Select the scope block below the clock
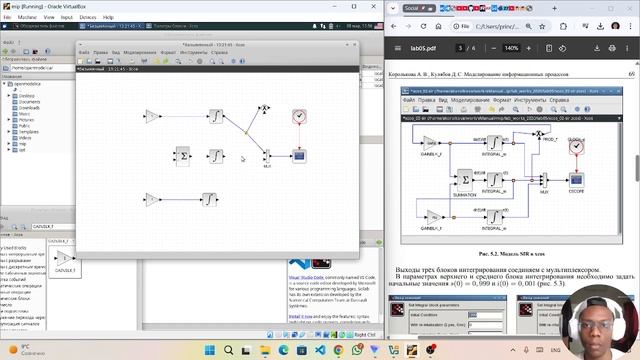The image size is (640, 360). click(x=299, y=156)
